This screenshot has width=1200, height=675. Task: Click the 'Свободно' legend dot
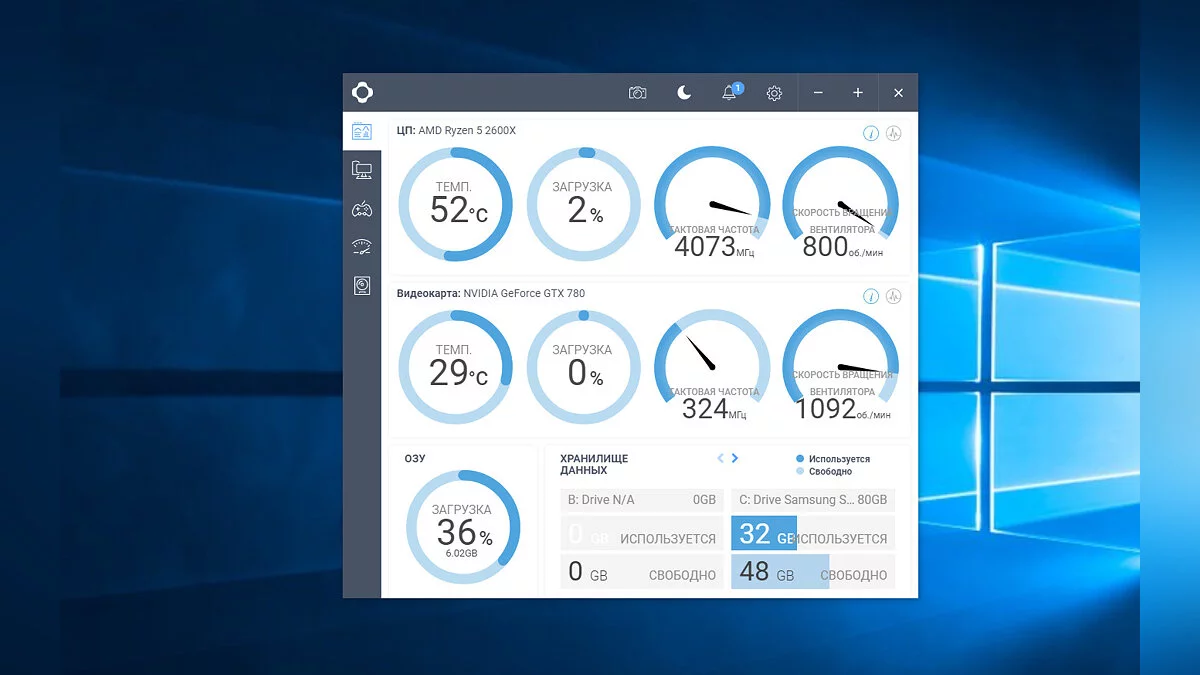click(x=800, y=471)
